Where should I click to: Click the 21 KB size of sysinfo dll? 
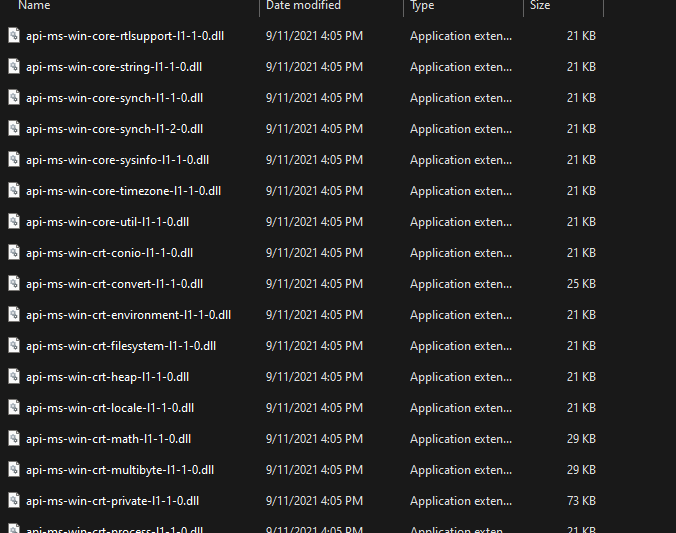pos(581,160)
